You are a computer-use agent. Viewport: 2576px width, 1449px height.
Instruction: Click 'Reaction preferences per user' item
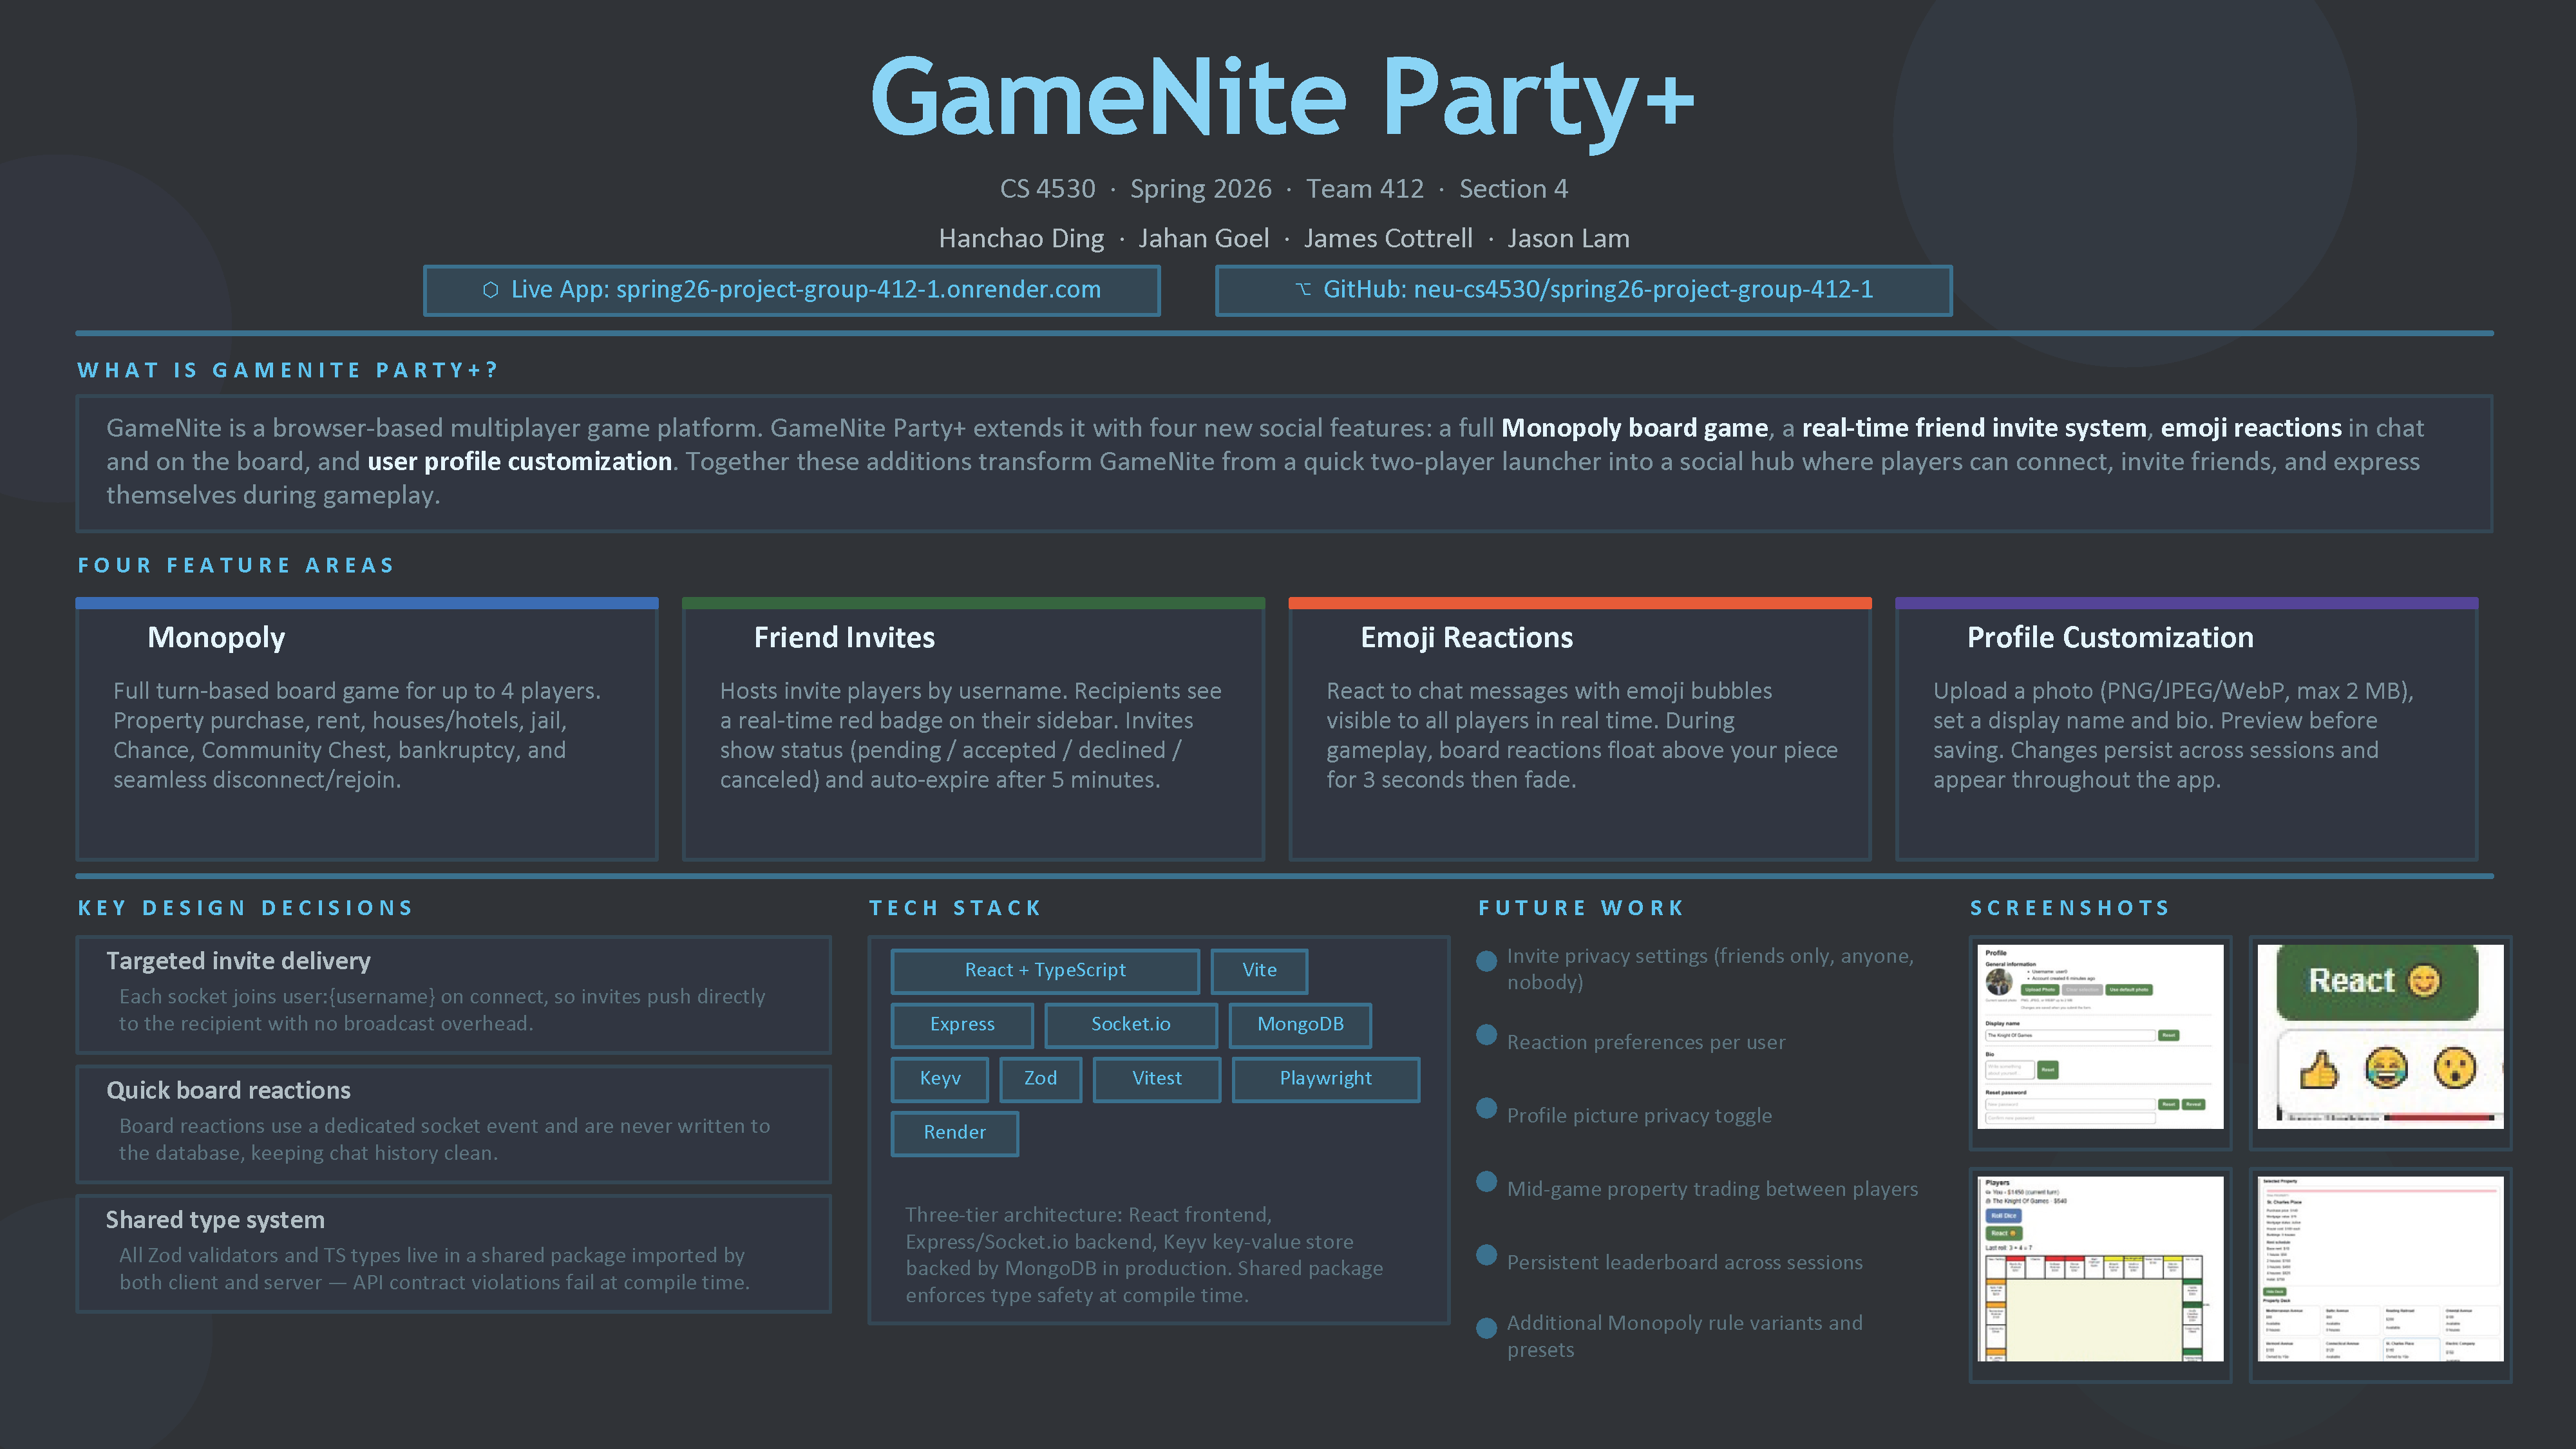[x=1646, y=1043]
